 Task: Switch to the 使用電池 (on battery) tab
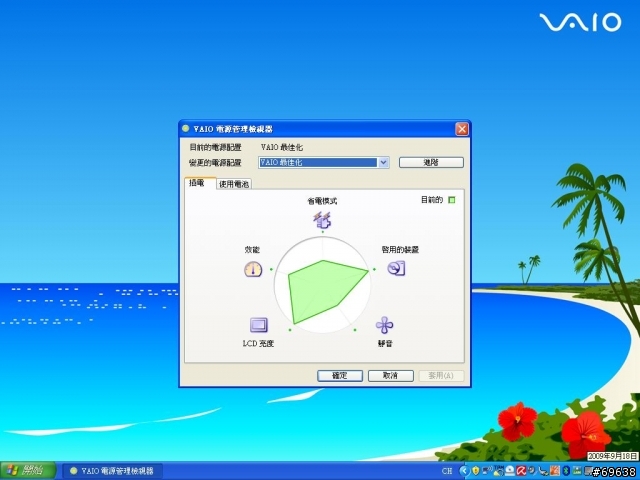coord(234,184)
